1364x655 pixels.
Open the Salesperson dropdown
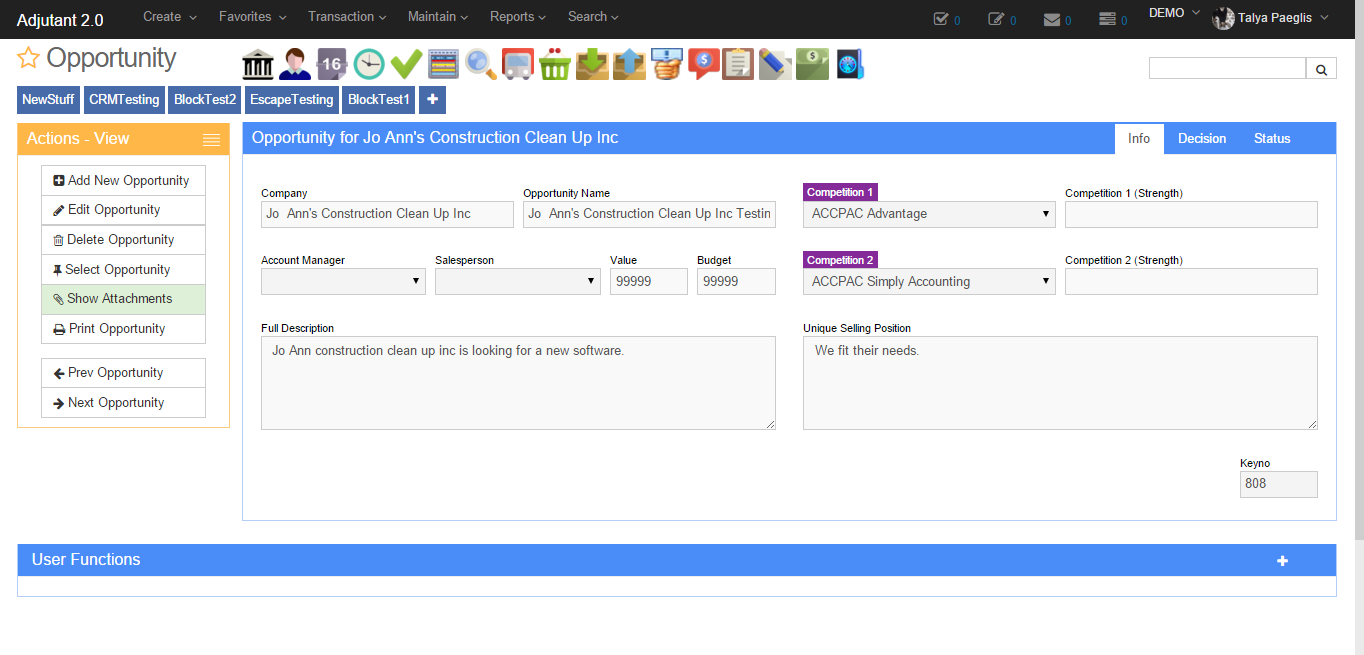pos(517,282)
